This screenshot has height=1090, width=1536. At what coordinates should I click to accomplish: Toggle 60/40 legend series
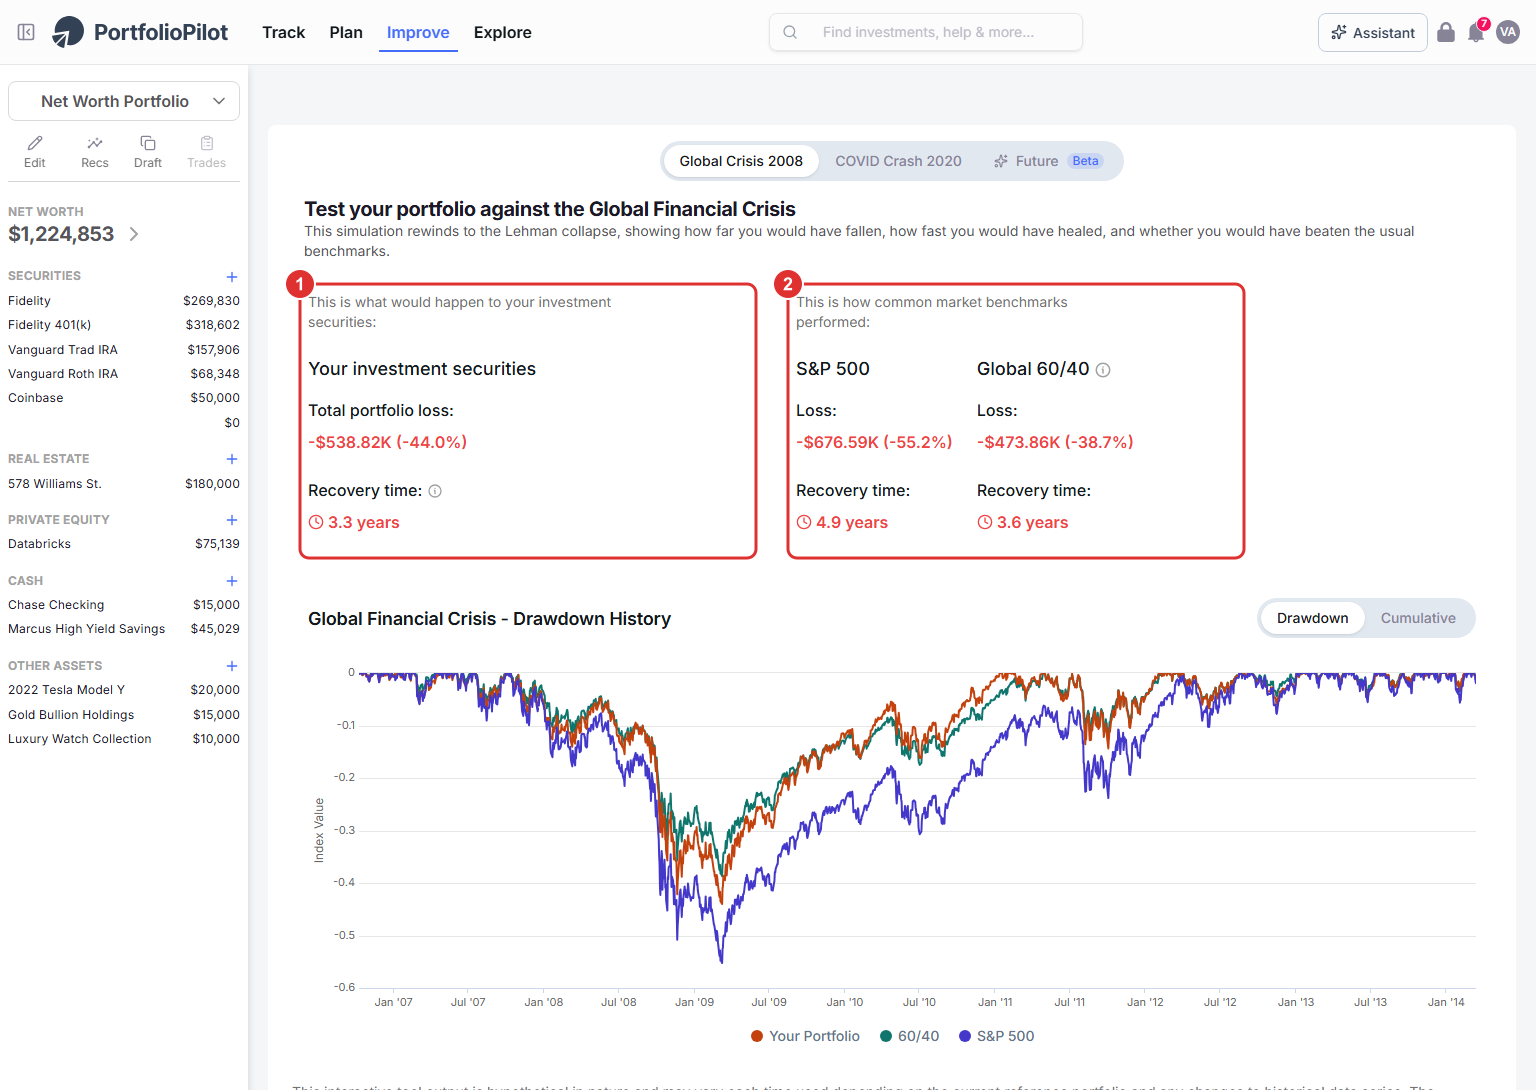coord(909,1036)
